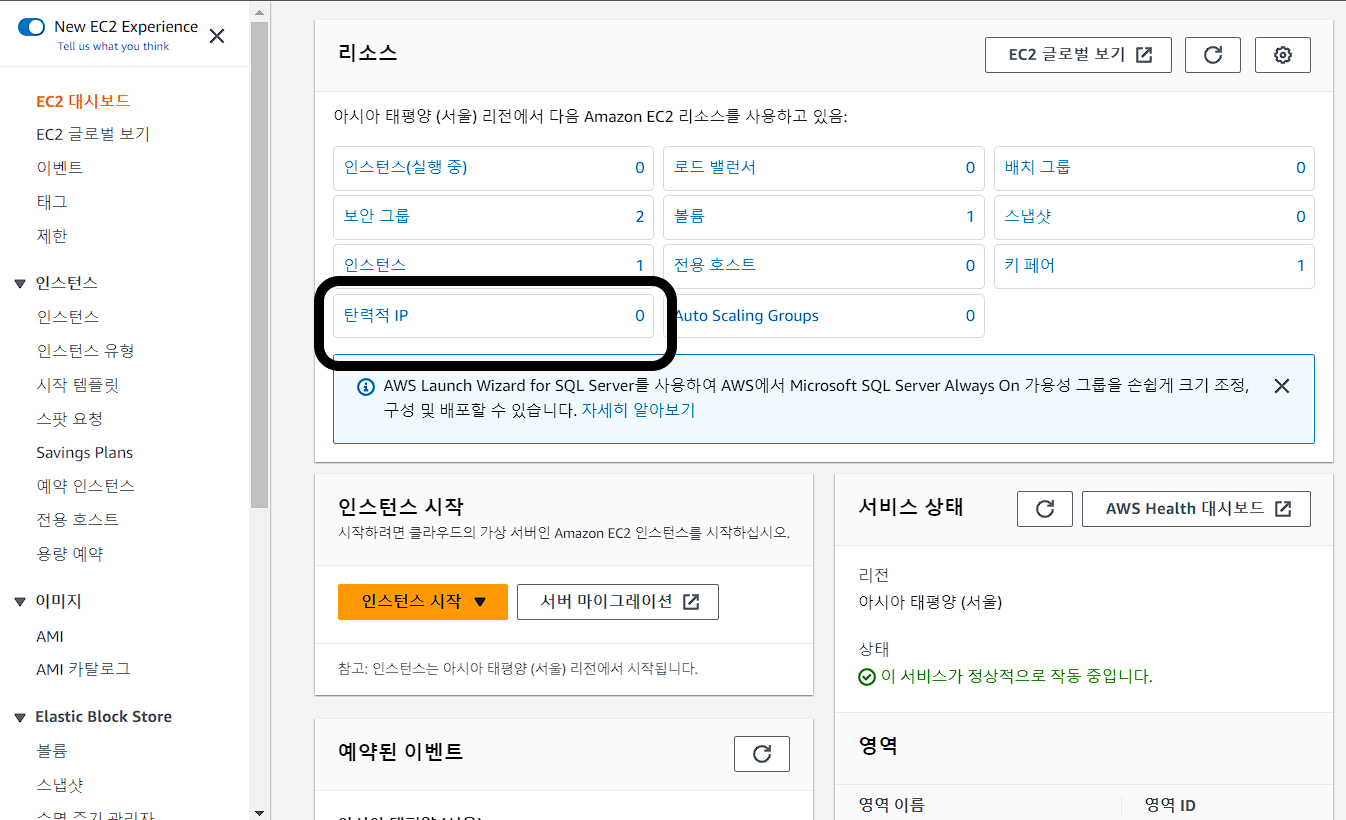Viewport: 1346px width, 820px height.
Task: Dismiss the AWS Launch Wizard banner
Action: point(1282,386)
